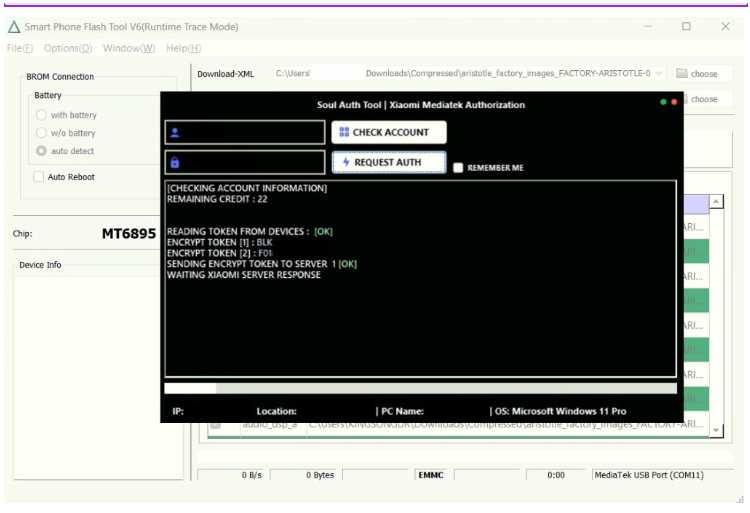
Task: Click 'SENDING ENCRYPT TOKEN TO SERVER' log line
Action: pyautogui.click(x=262, y=264)
